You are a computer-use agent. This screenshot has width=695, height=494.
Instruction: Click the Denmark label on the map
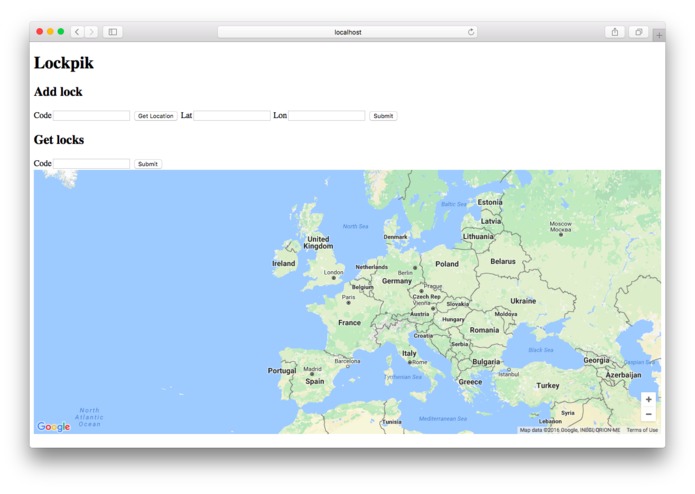pos(395,237)
